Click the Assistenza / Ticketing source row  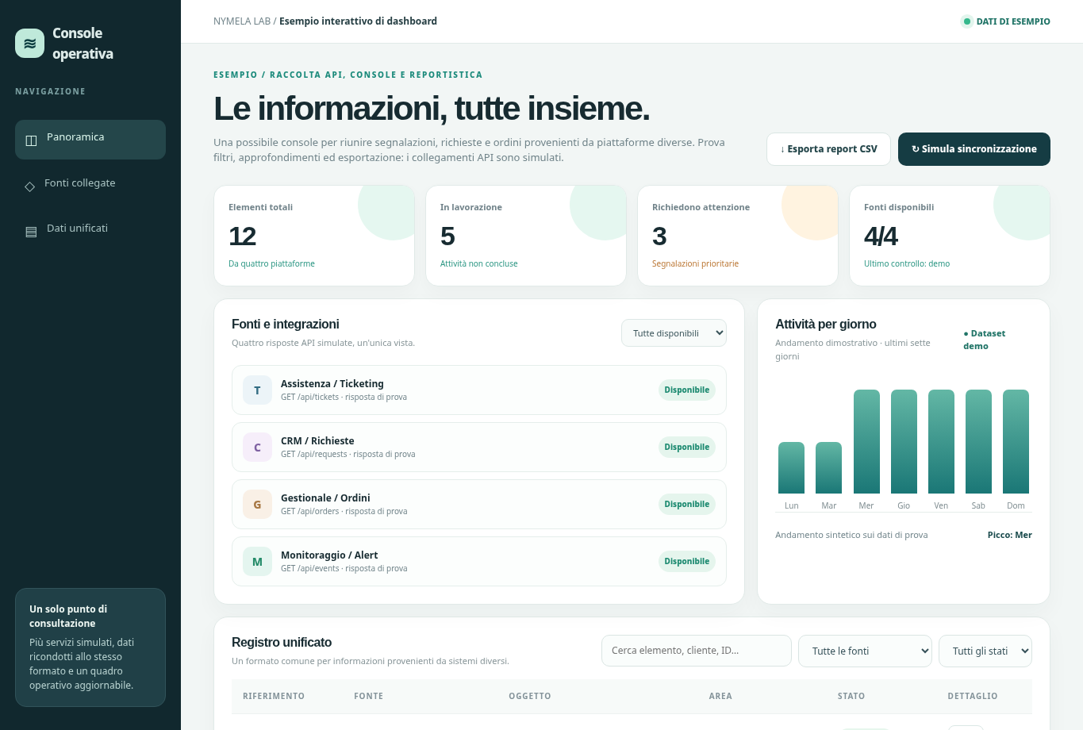click(x=479, y=390)
